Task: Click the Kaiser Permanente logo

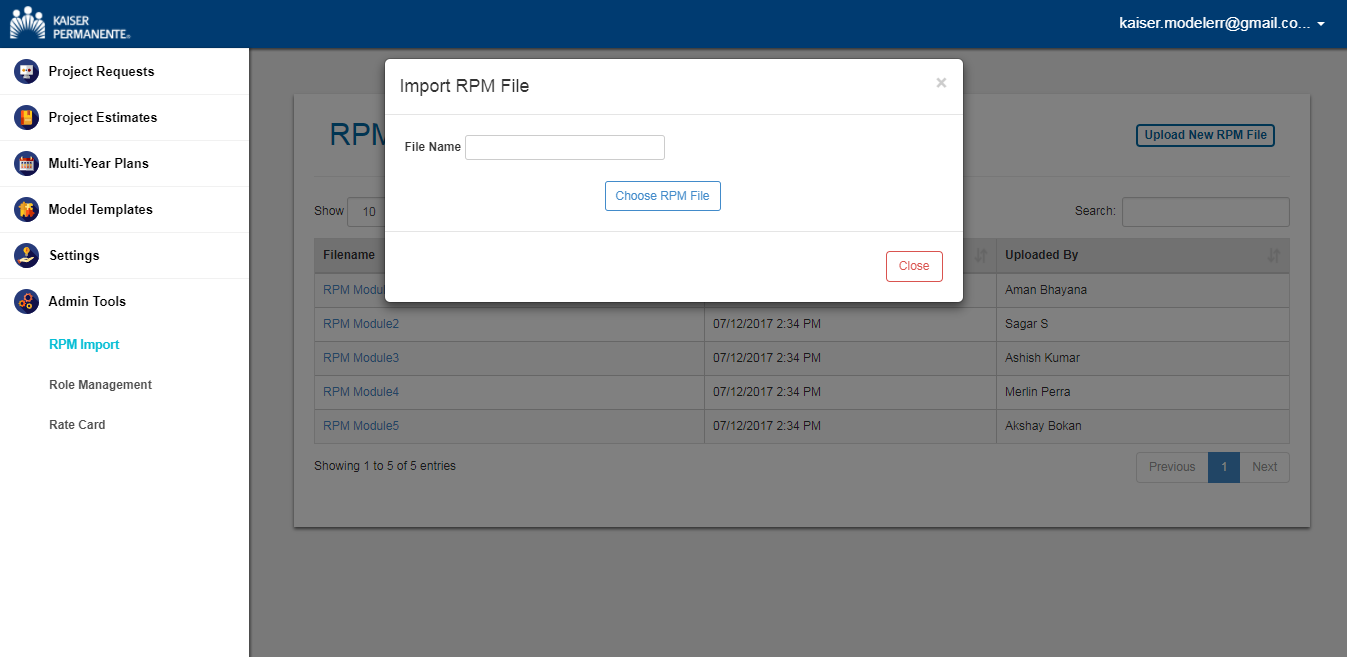Action: 70,24
